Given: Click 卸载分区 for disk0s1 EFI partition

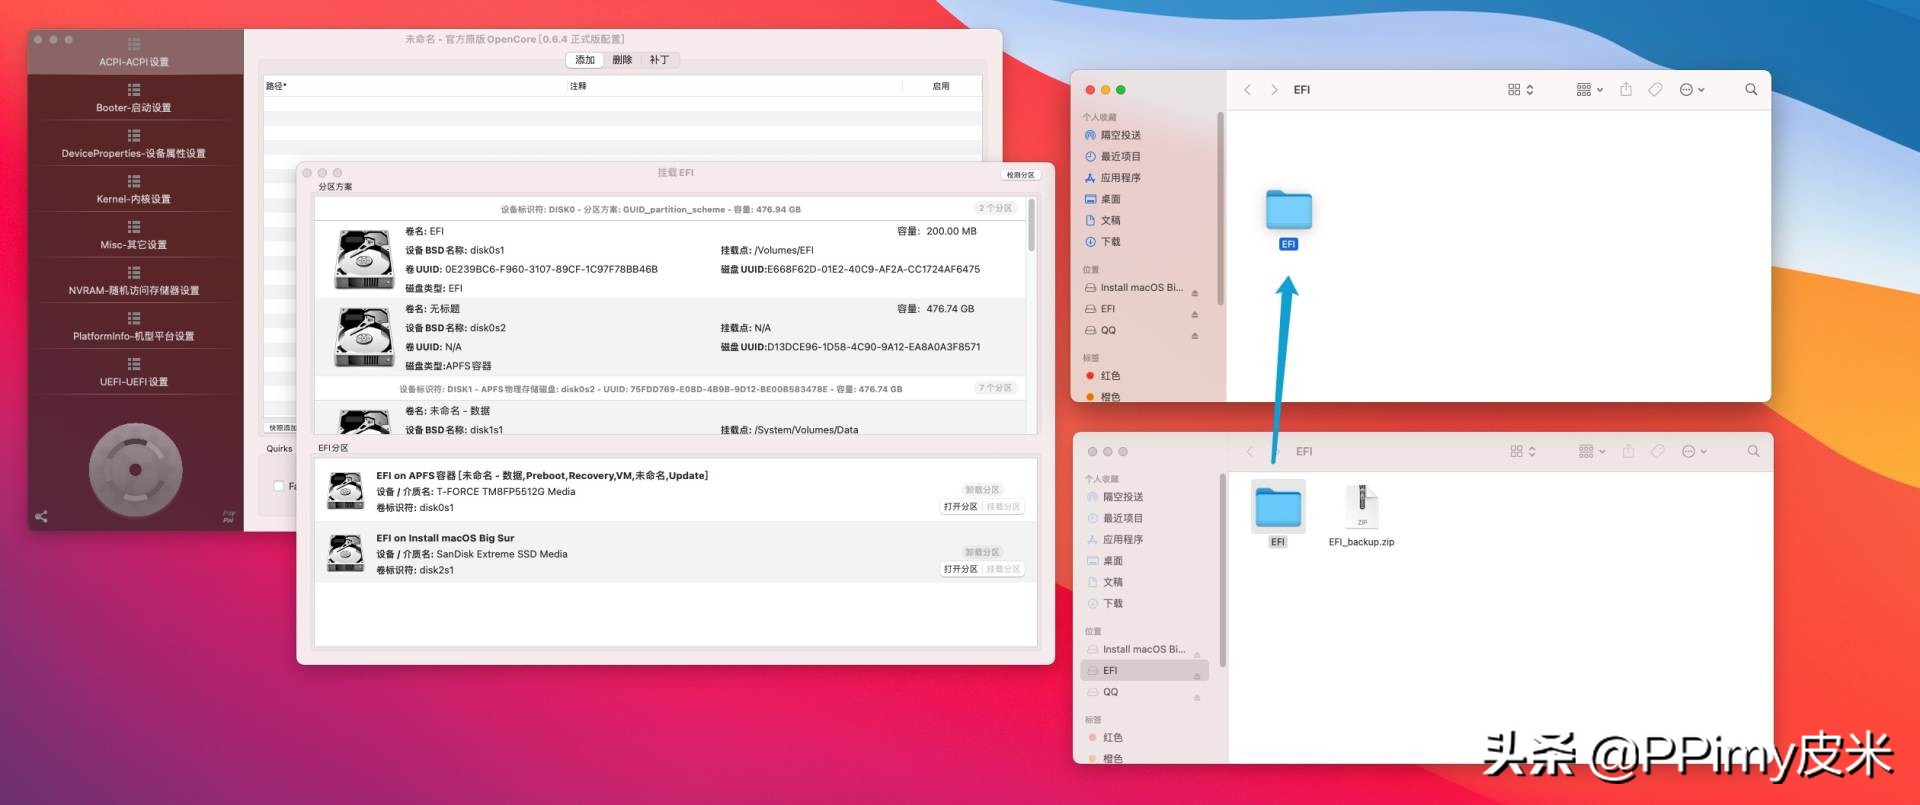Looking at the screenshot, I should (982, 490).
